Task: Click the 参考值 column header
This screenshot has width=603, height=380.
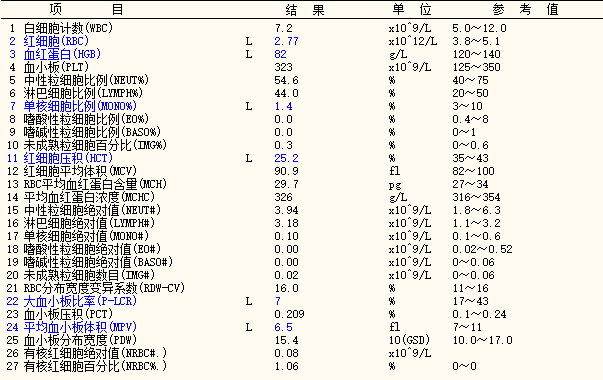Action: [525, 9]
